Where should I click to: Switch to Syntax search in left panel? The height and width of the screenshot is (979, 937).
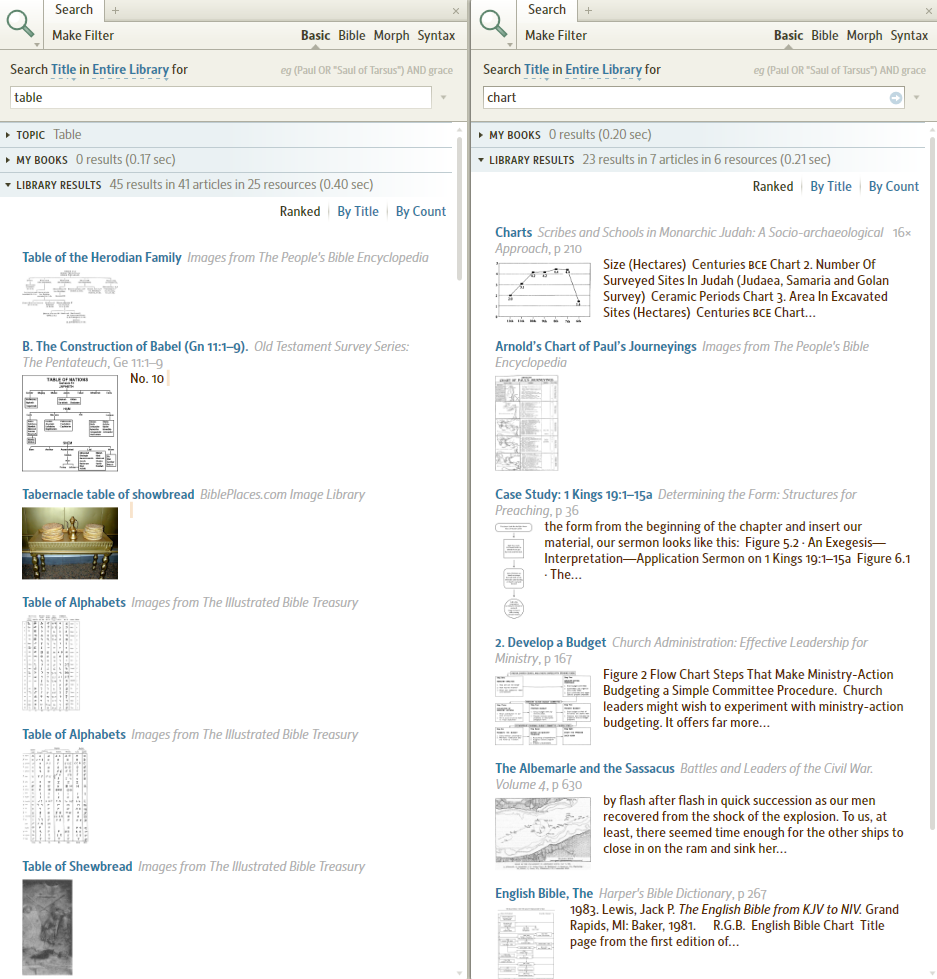436,36
